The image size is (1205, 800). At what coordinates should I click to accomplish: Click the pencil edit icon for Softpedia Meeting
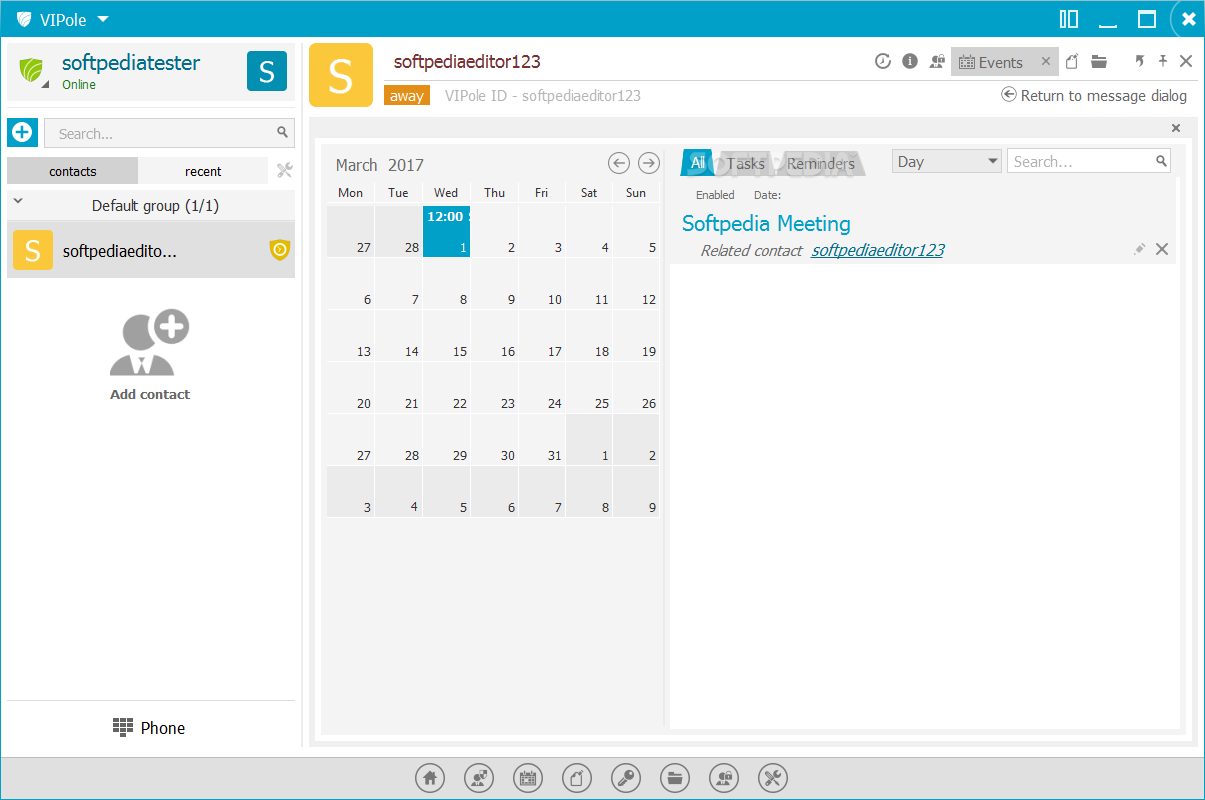pos(1139,249)
